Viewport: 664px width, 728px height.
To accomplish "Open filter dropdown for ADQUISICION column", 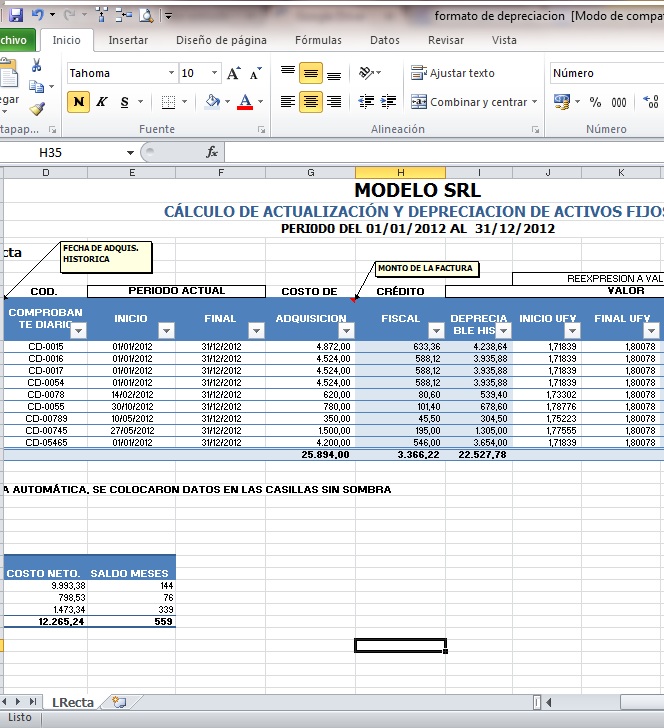I will [x=346, y=331].
